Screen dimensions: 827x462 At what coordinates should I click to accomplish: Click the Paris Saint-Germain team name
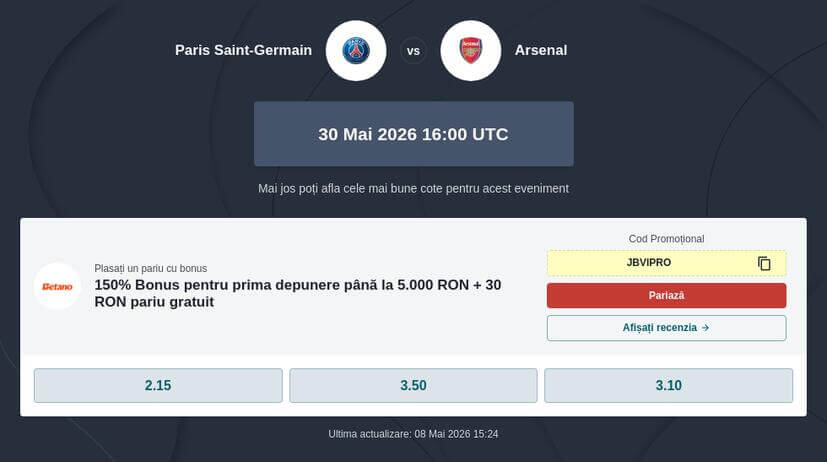[243, 50]
